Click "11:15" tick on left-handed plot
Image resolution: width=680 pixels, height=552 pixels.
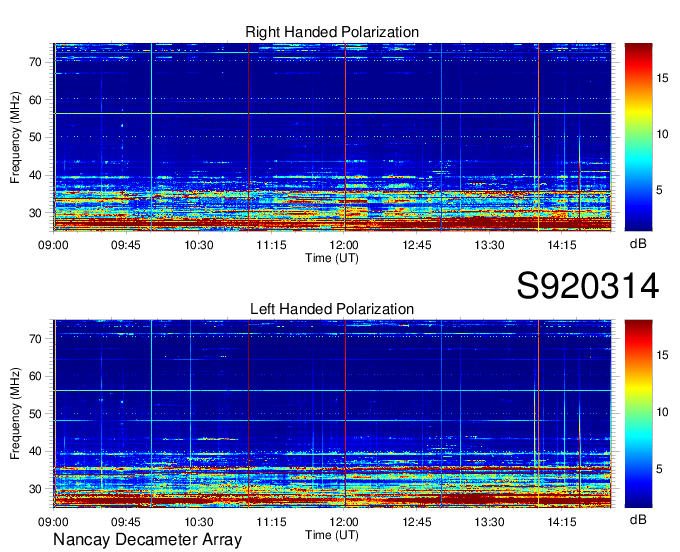click(x=271, y=522)
